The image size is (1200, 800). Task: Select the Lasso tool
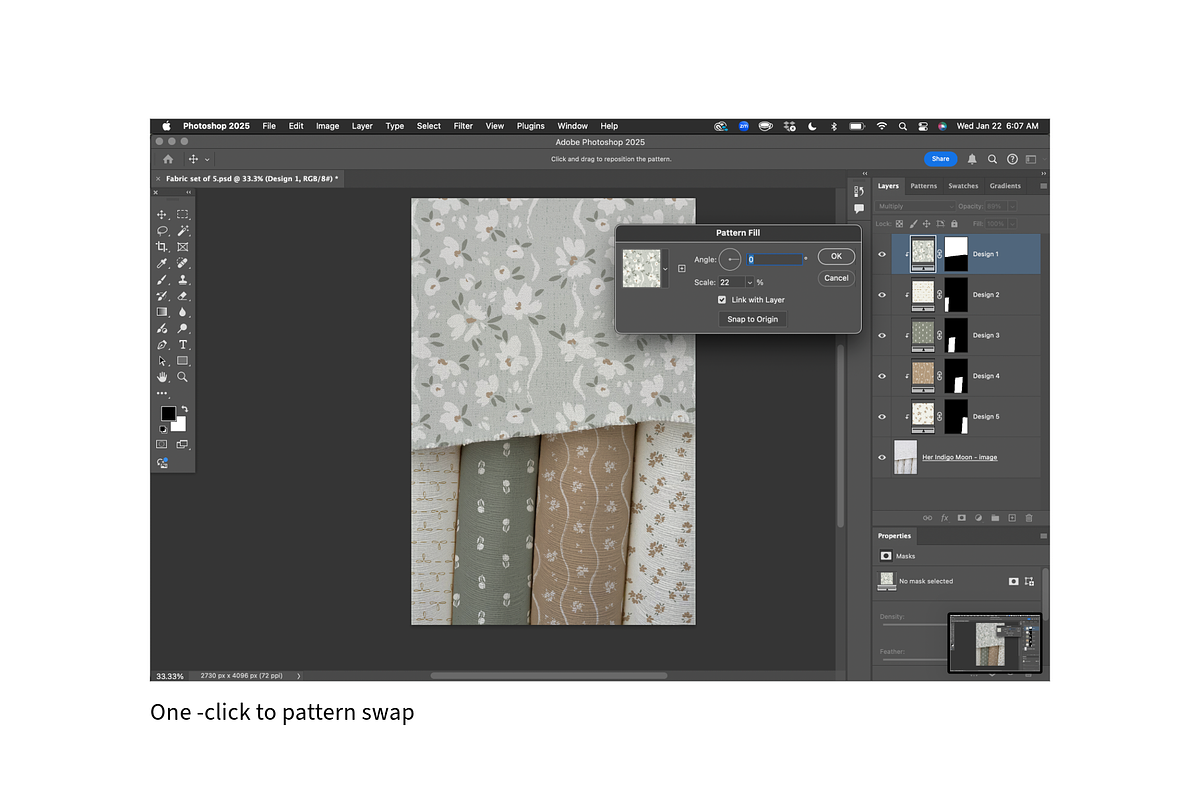tap(162, 230)
